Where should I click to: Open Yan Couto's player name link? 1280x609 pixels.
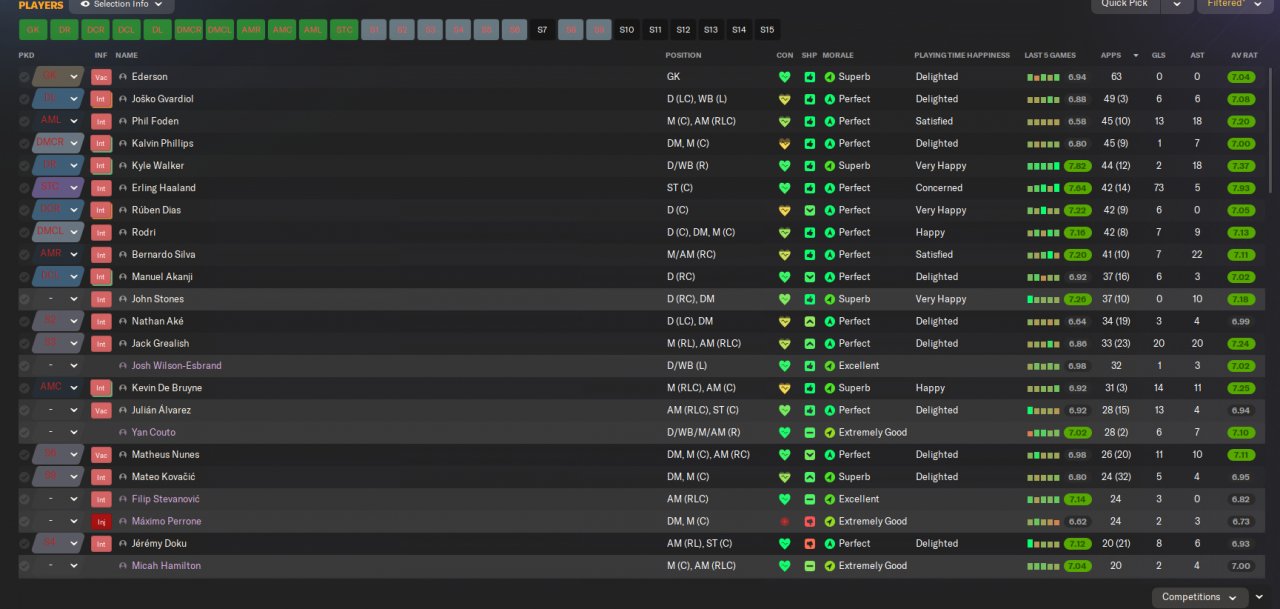coord(154,433)
